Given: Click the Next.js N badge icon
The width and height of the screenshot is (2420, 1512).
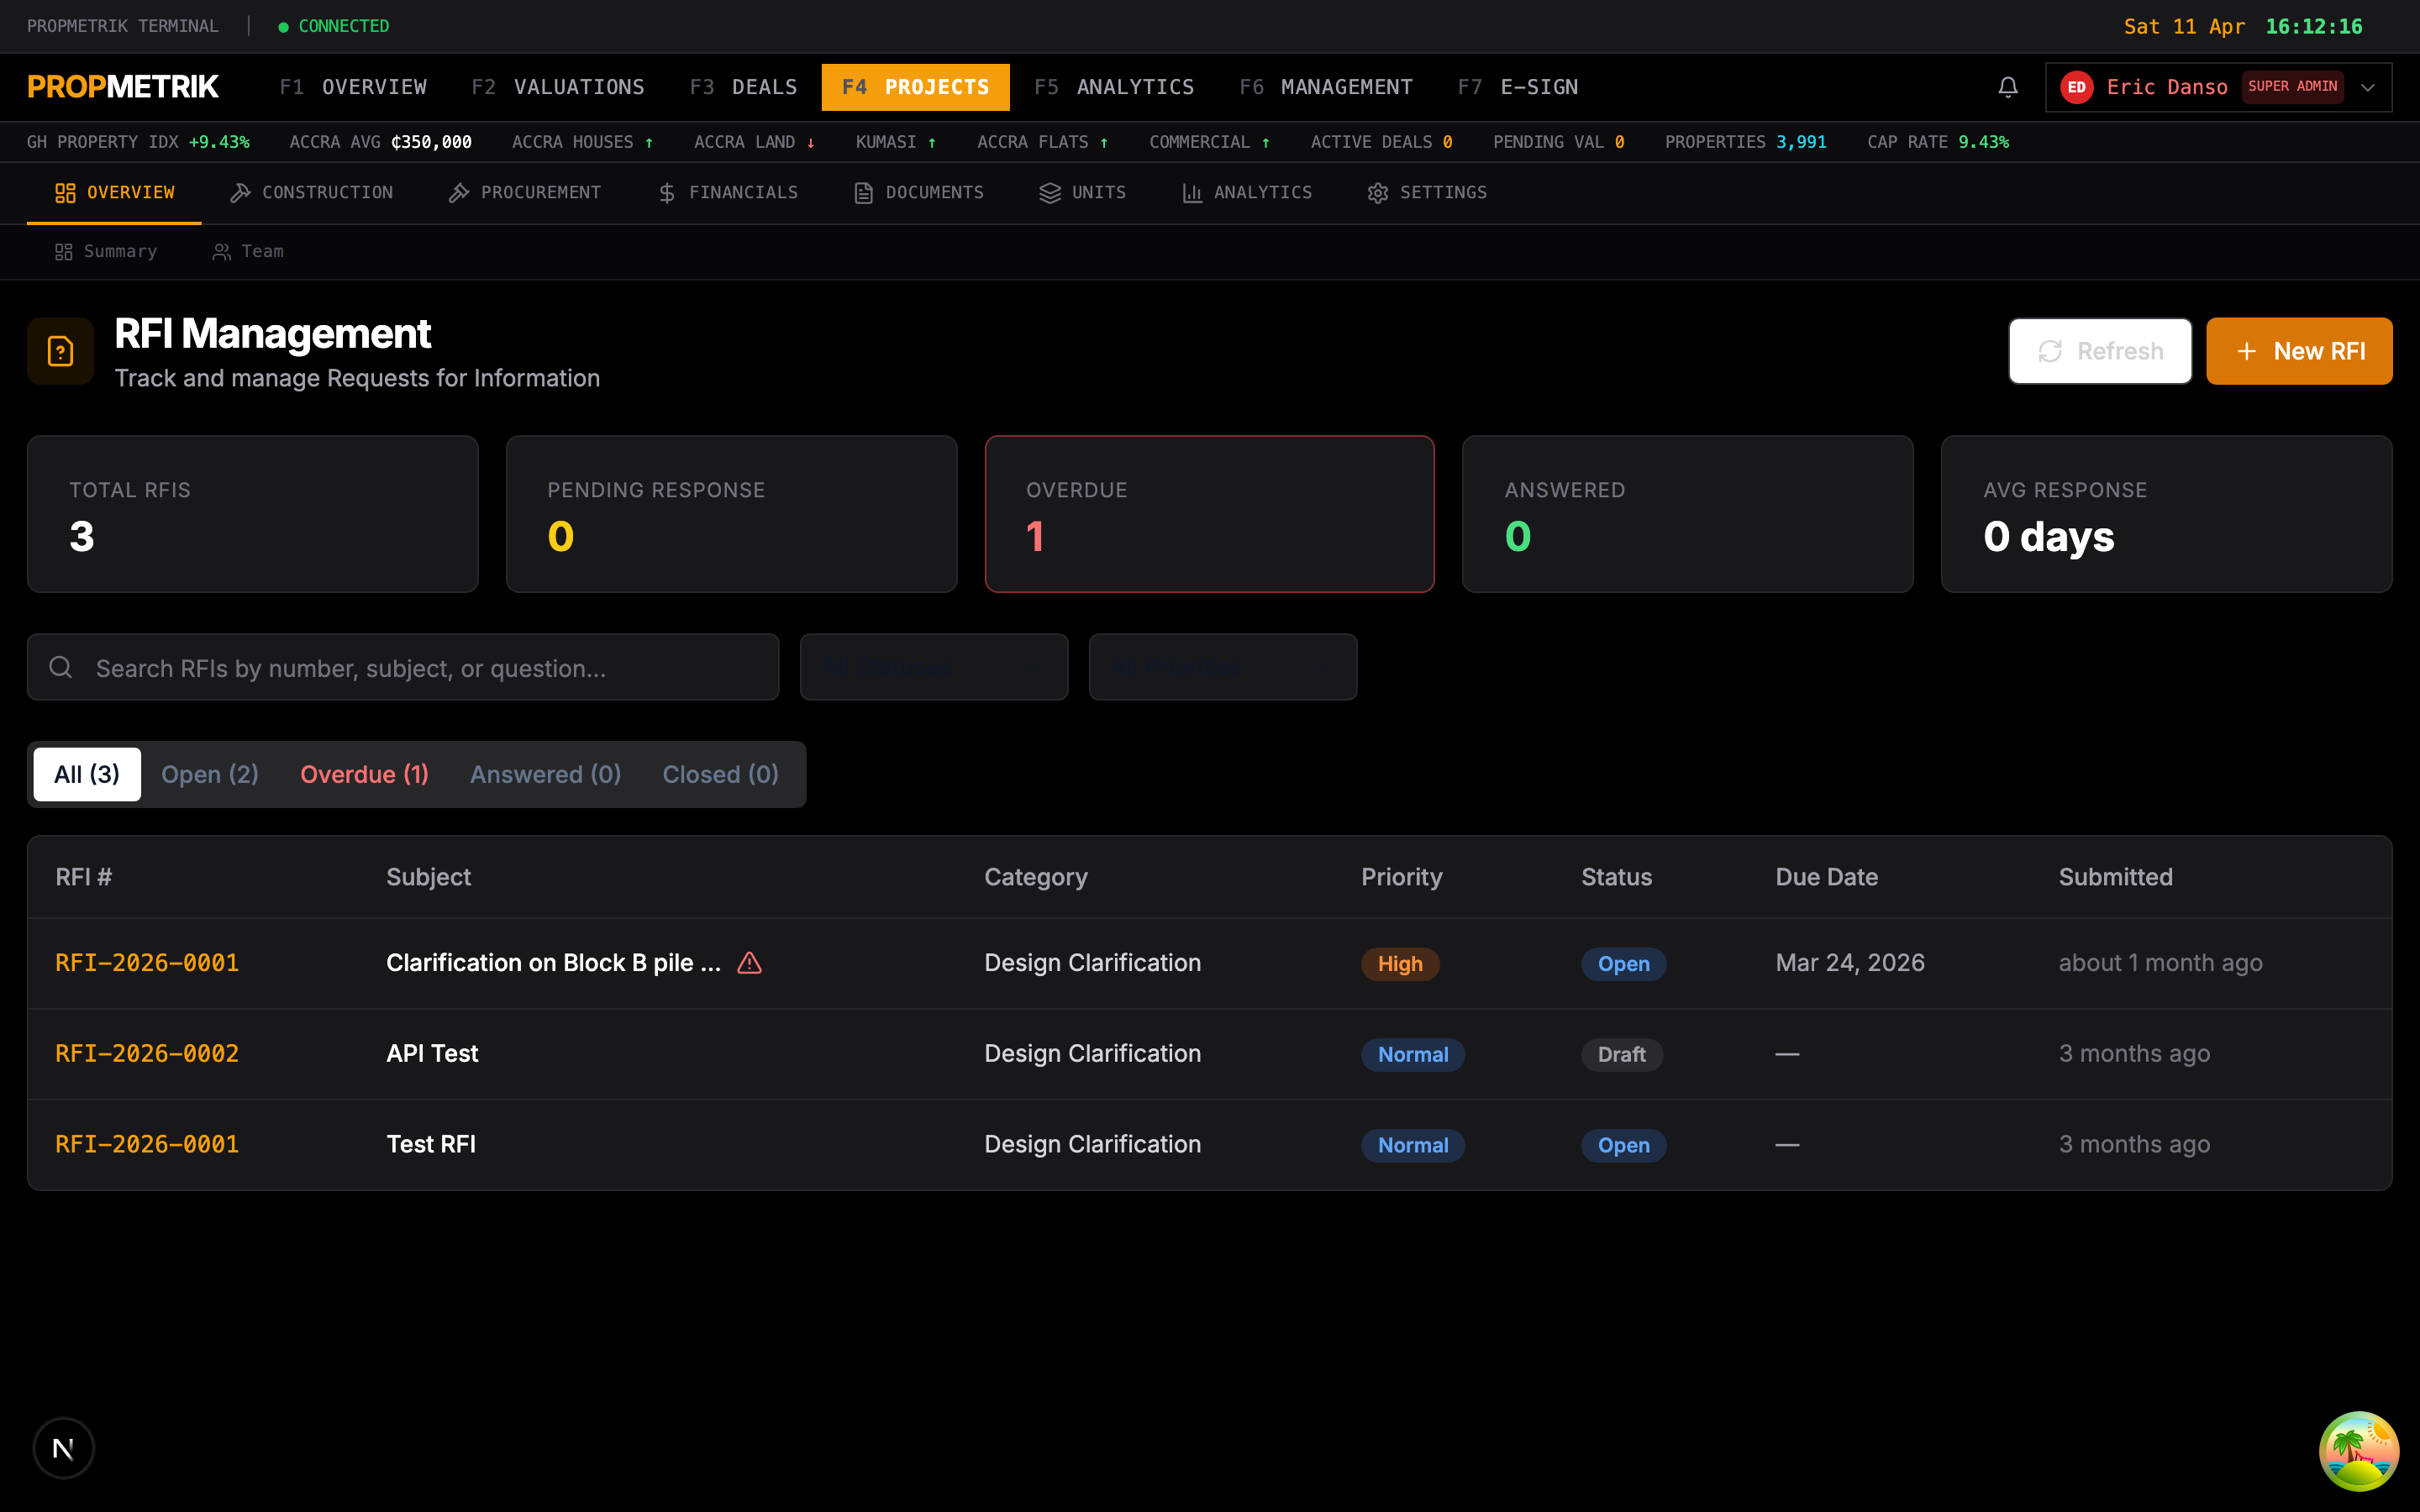Looking at the screenshot, I should (63, 1447).
